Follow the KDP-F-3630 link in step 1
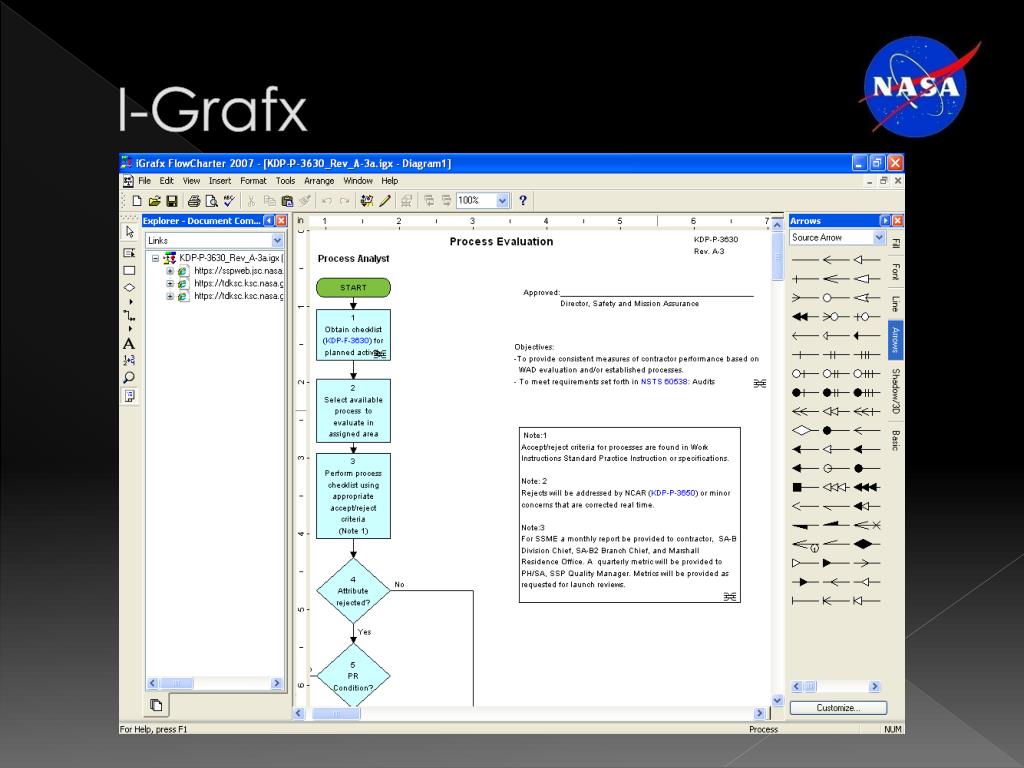This screenshot has height=768, width=1024. point(347,341)
